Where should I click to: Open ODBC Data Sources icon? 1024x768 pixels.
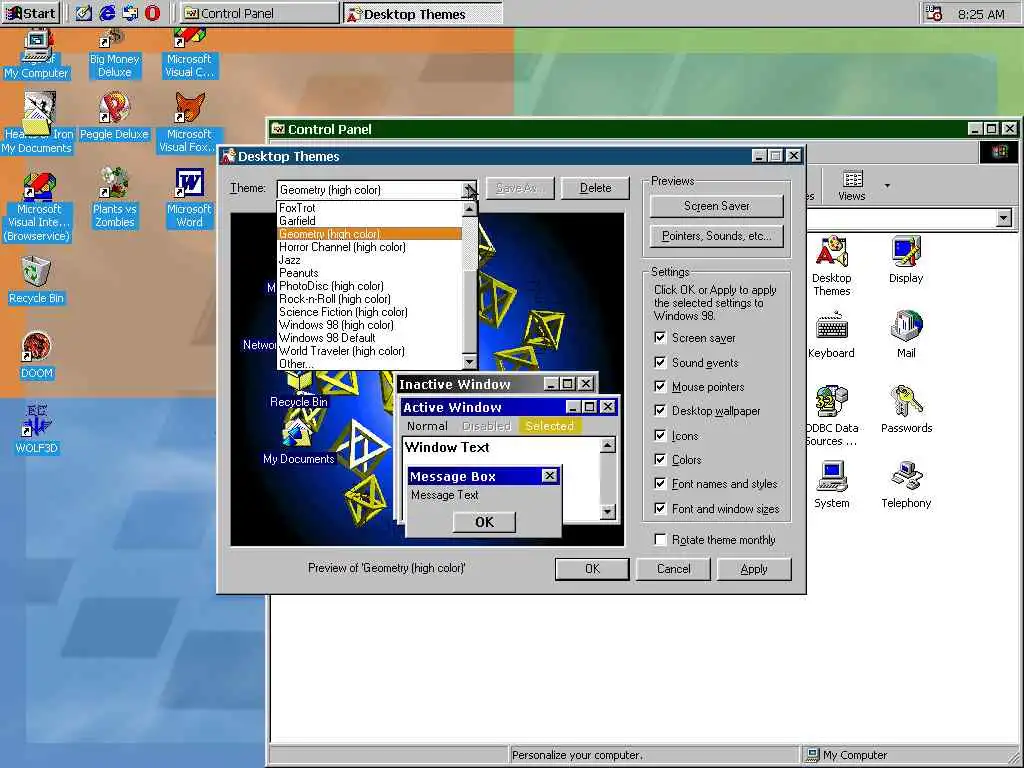pyautogui.click(x=831, y=416)
